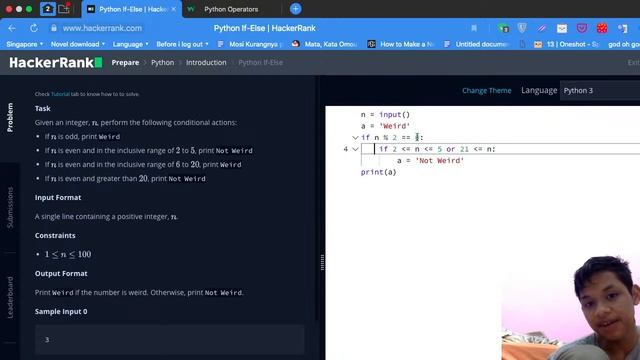Go to Prepare breadcrumb
The height and width of the screenshot is (360, 640).
(x=125, y=62)
